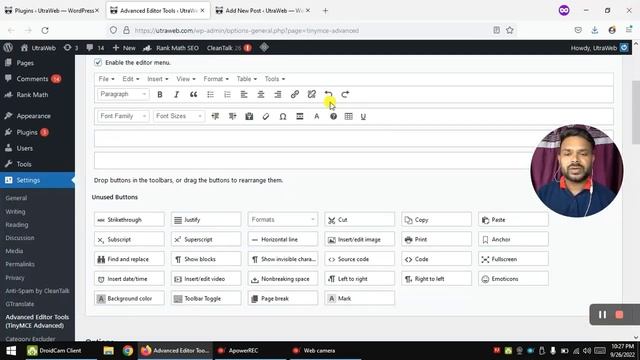This screenshot has height=360, width=640.
Task: Open the Font Sizes dropdown
Action: (x=178, y=116)
